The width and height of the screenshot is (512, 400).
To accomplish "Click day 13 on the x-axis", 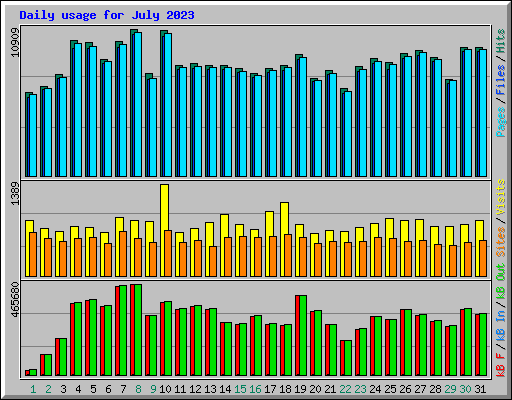I will (210, 389).
